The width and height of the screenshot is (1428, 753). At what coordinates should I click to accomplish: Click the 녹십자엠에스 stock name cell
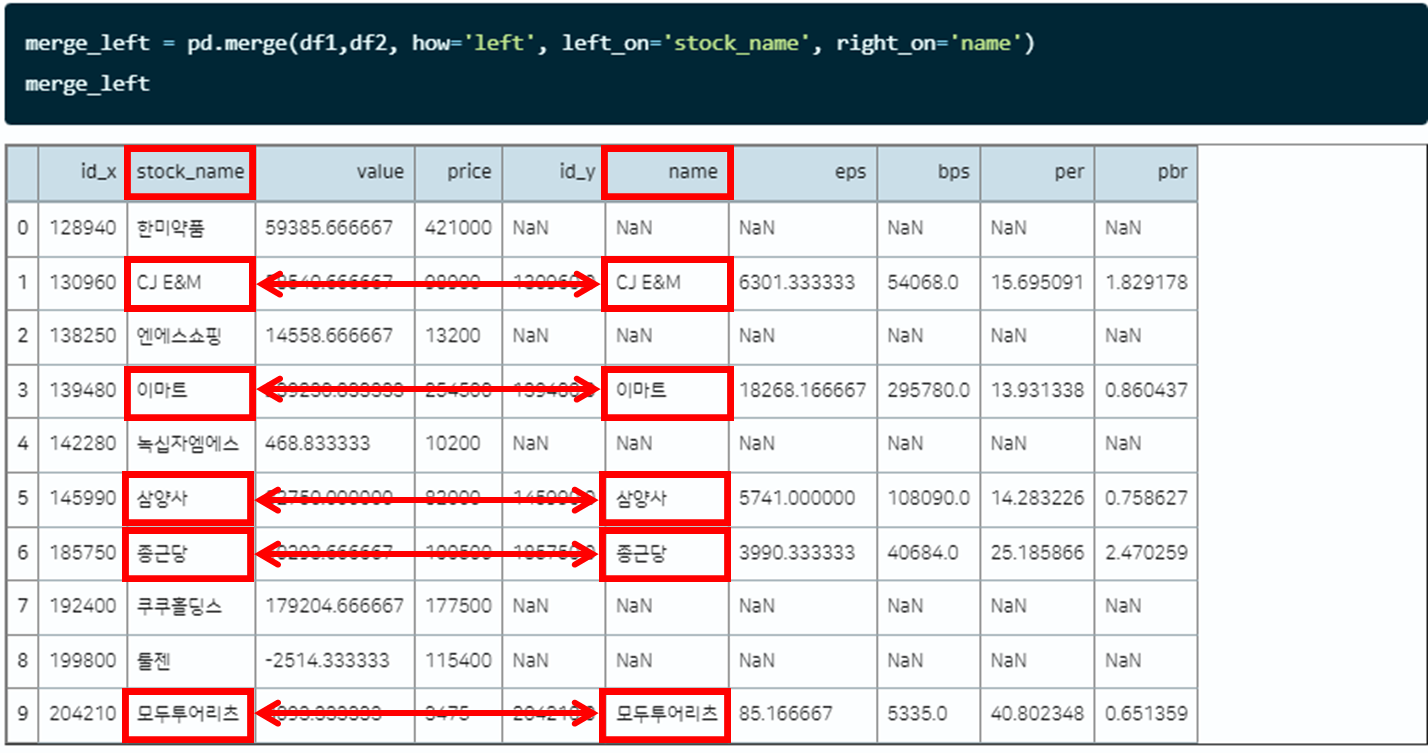tap(190, 444)
